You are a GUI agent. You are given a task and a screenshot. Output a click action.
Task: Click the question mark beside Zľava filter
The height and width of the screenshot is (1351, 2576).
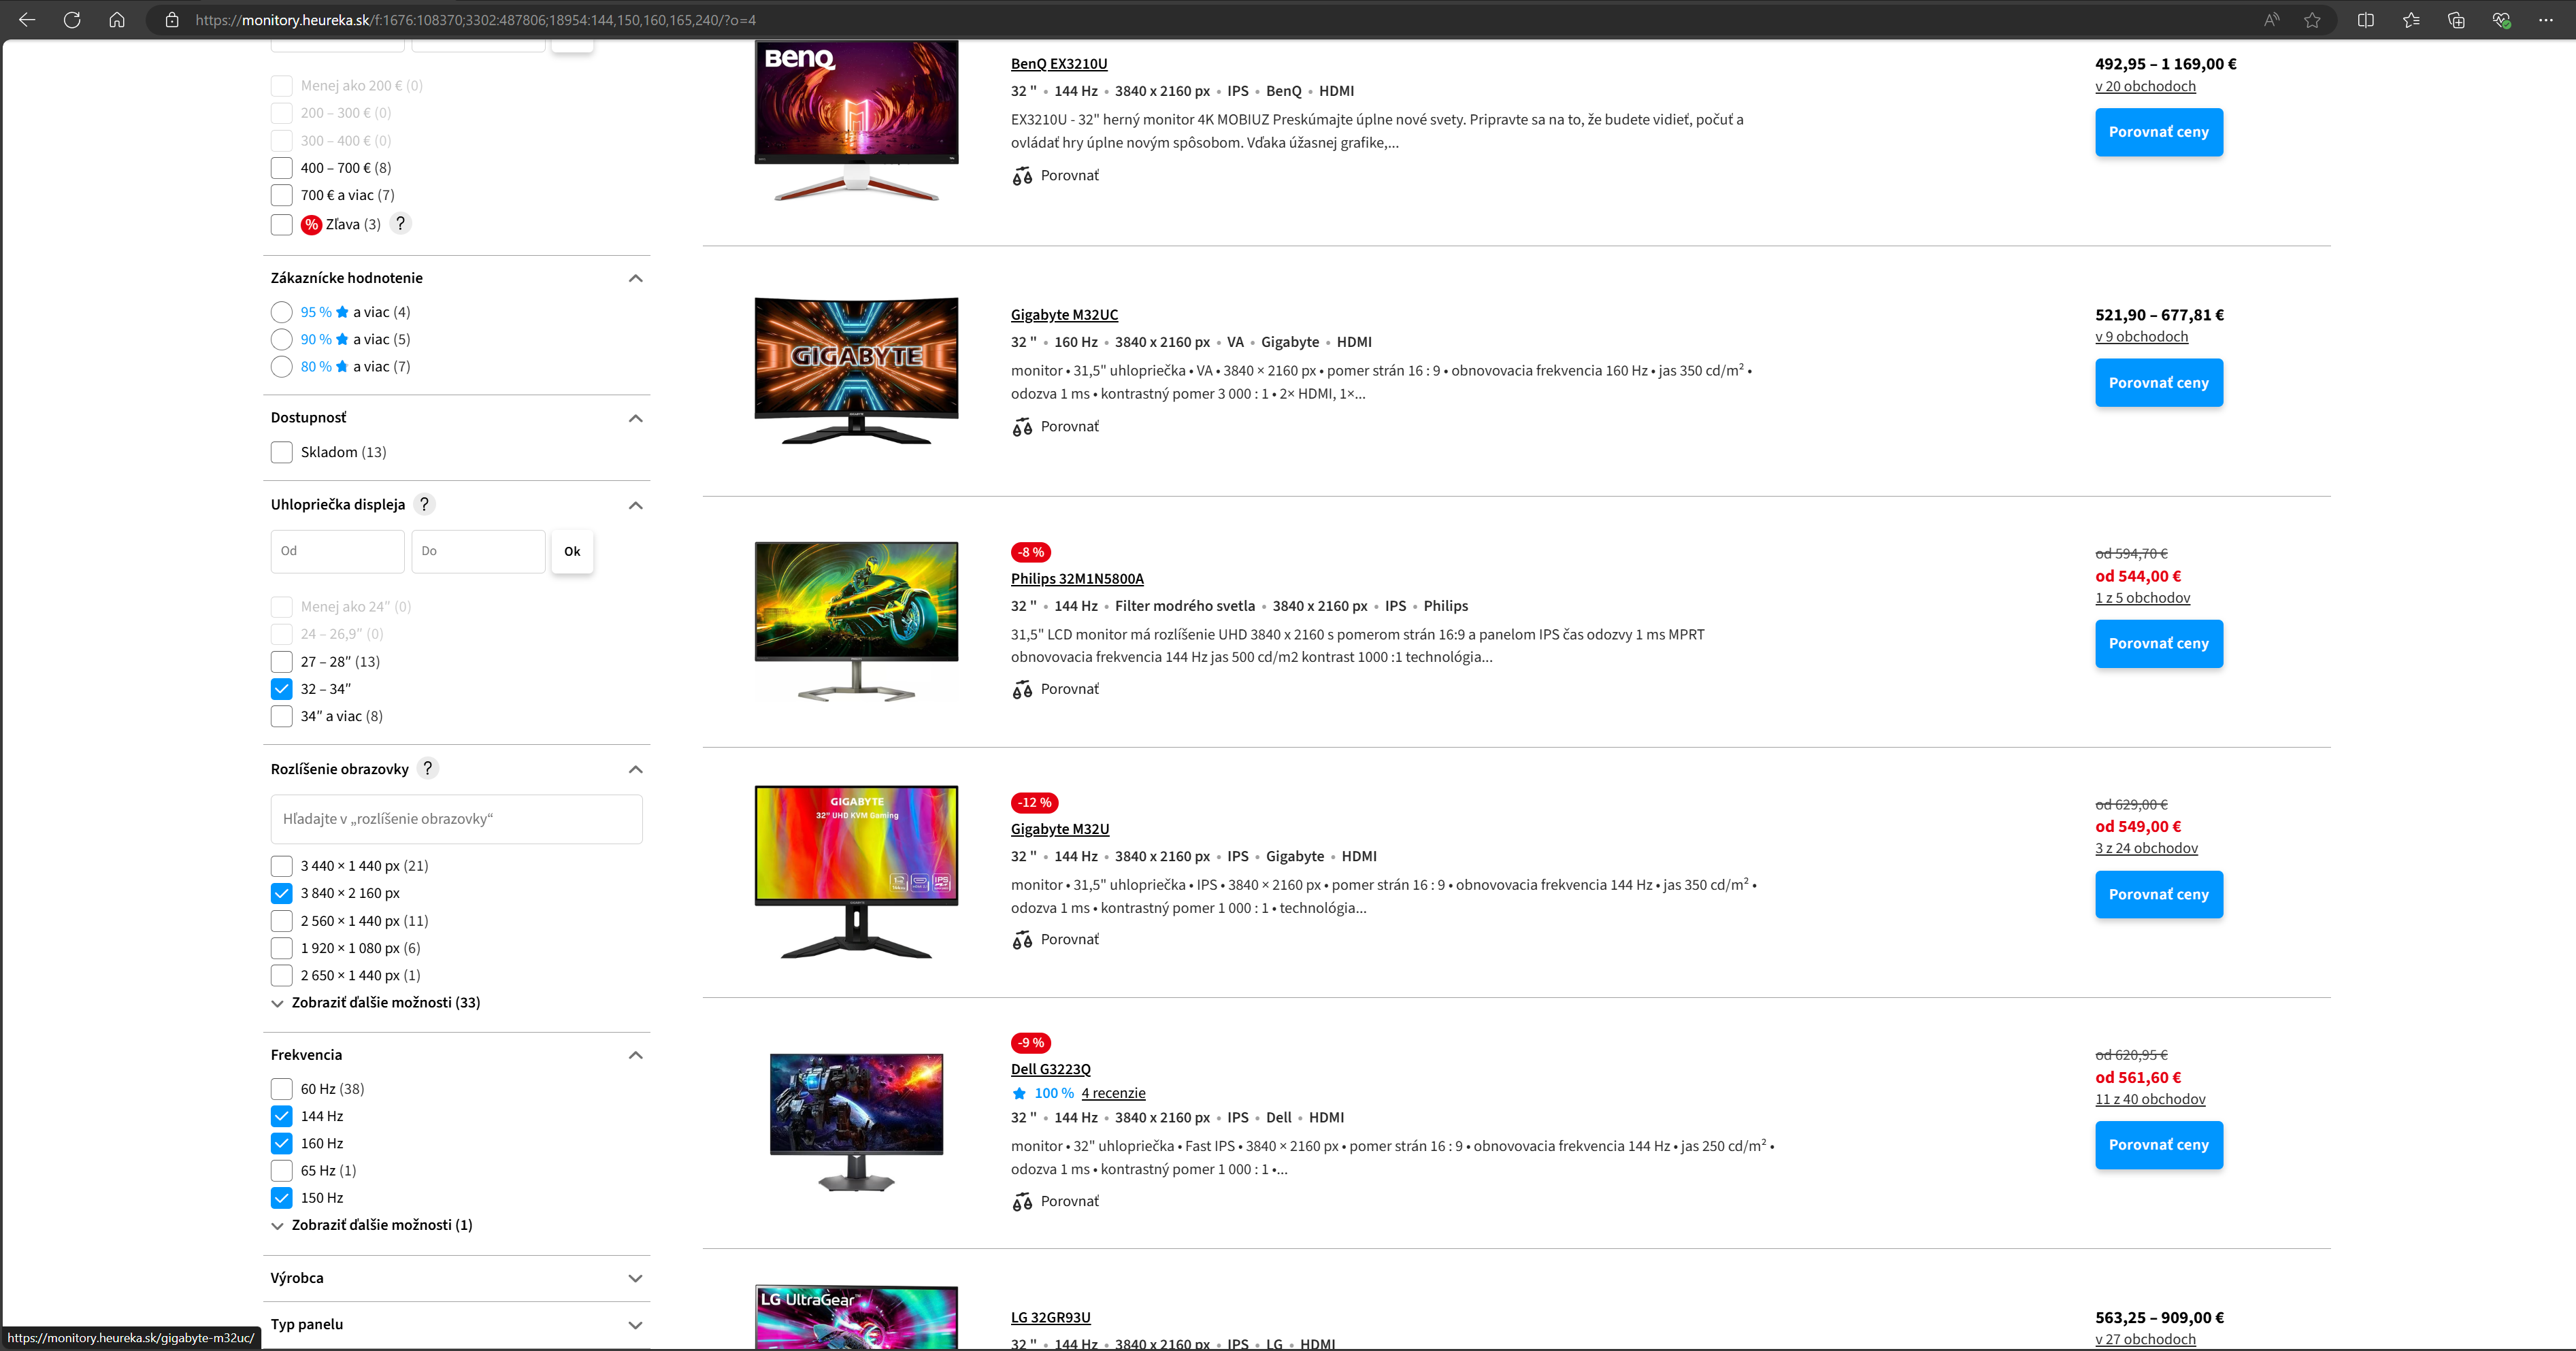point(400,223)
